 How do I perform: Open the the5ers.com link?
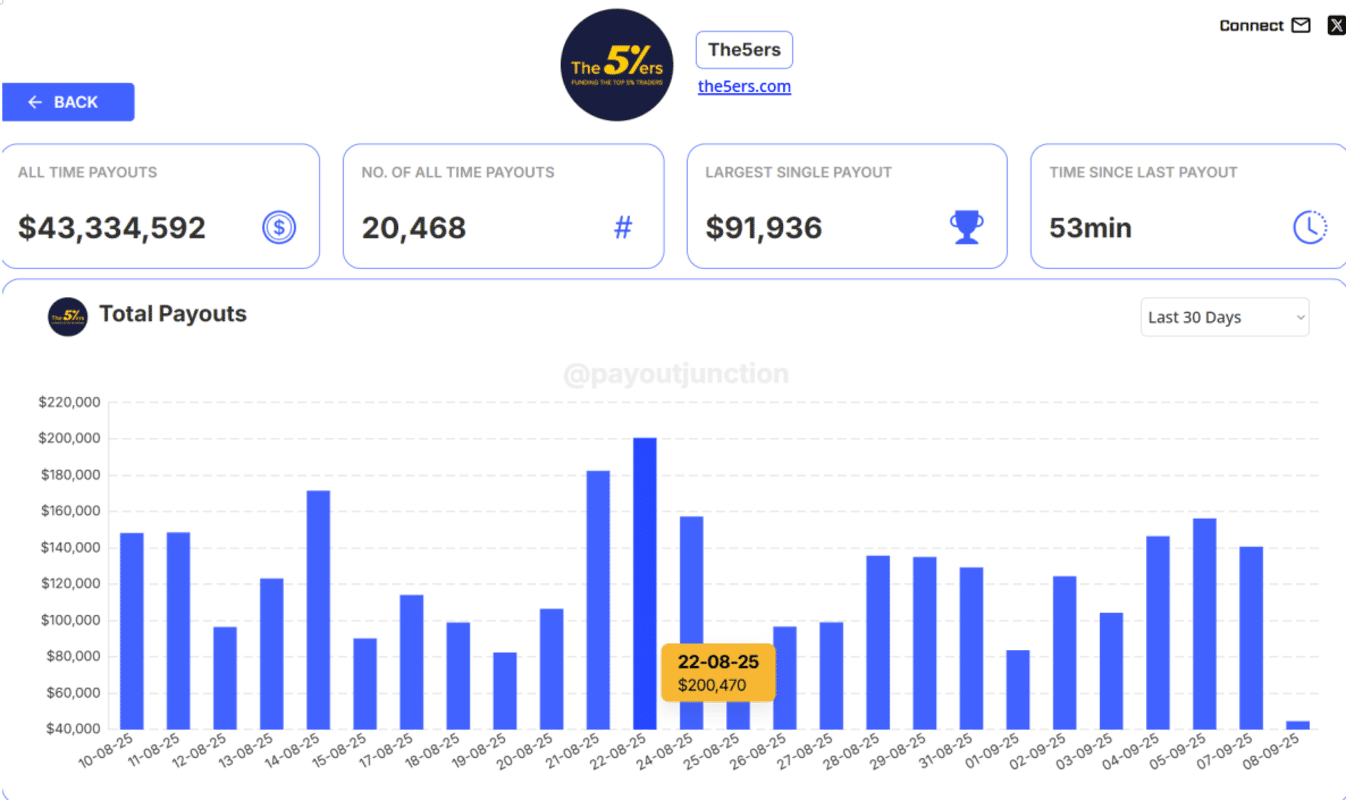[x=745, y=87]
